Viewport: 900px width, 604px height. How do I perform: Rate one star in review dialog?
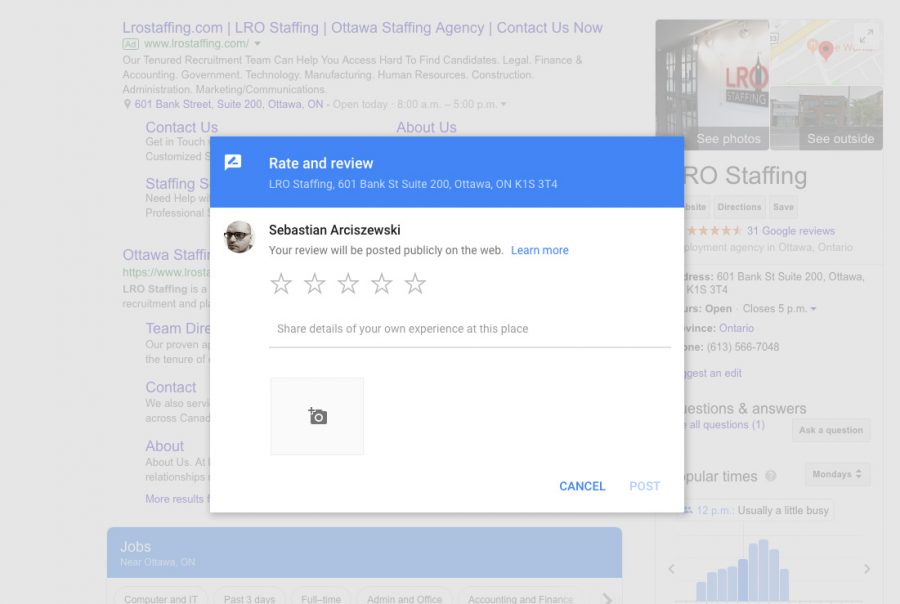coord(281,284)
